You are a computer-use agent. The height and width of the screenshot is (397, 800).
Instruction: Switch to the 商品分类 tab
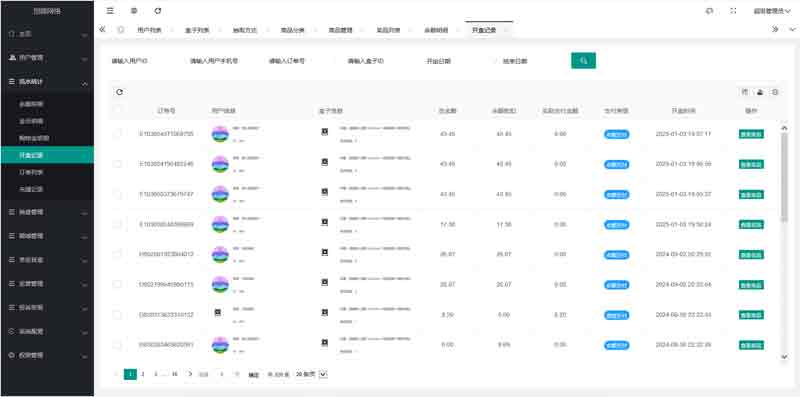click(x=292, y=30)
